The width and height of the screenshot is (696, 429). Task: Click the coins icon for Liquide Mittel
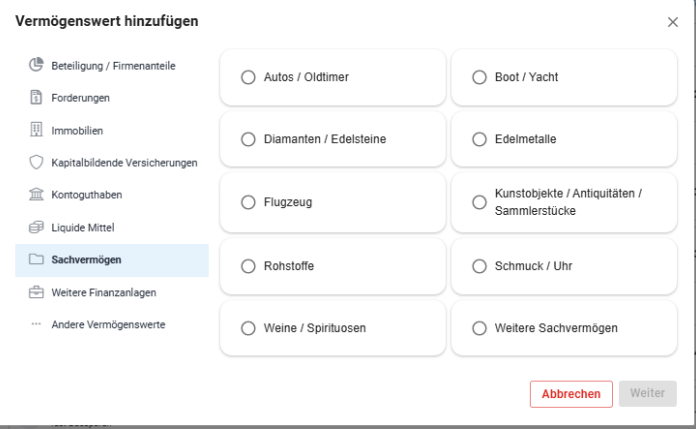coord(36,227)
